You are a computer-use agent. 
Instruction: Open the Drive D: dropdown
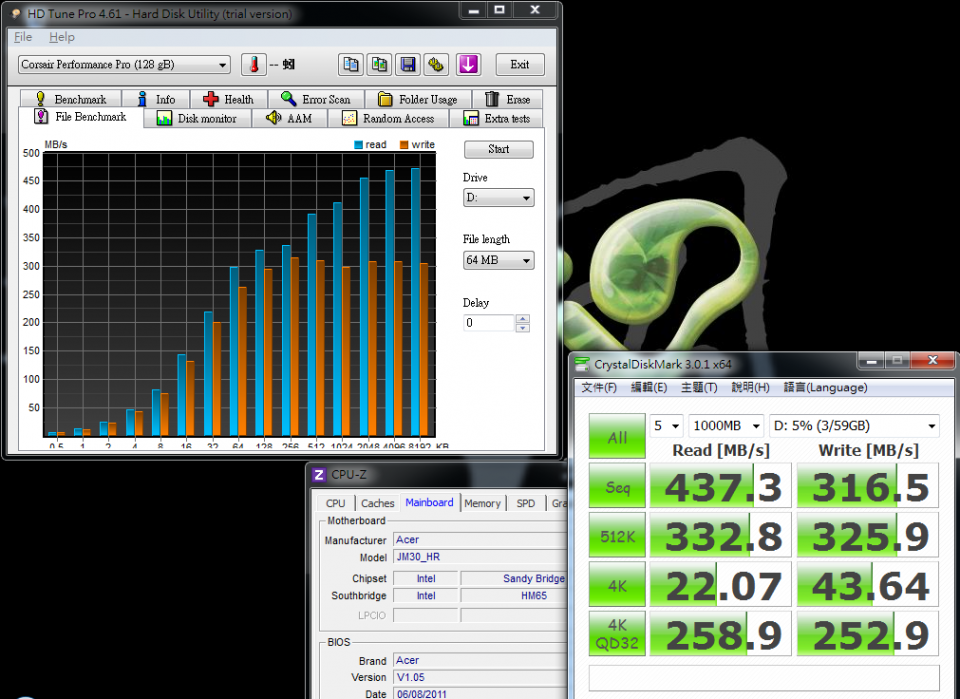[x=498, y=198]
